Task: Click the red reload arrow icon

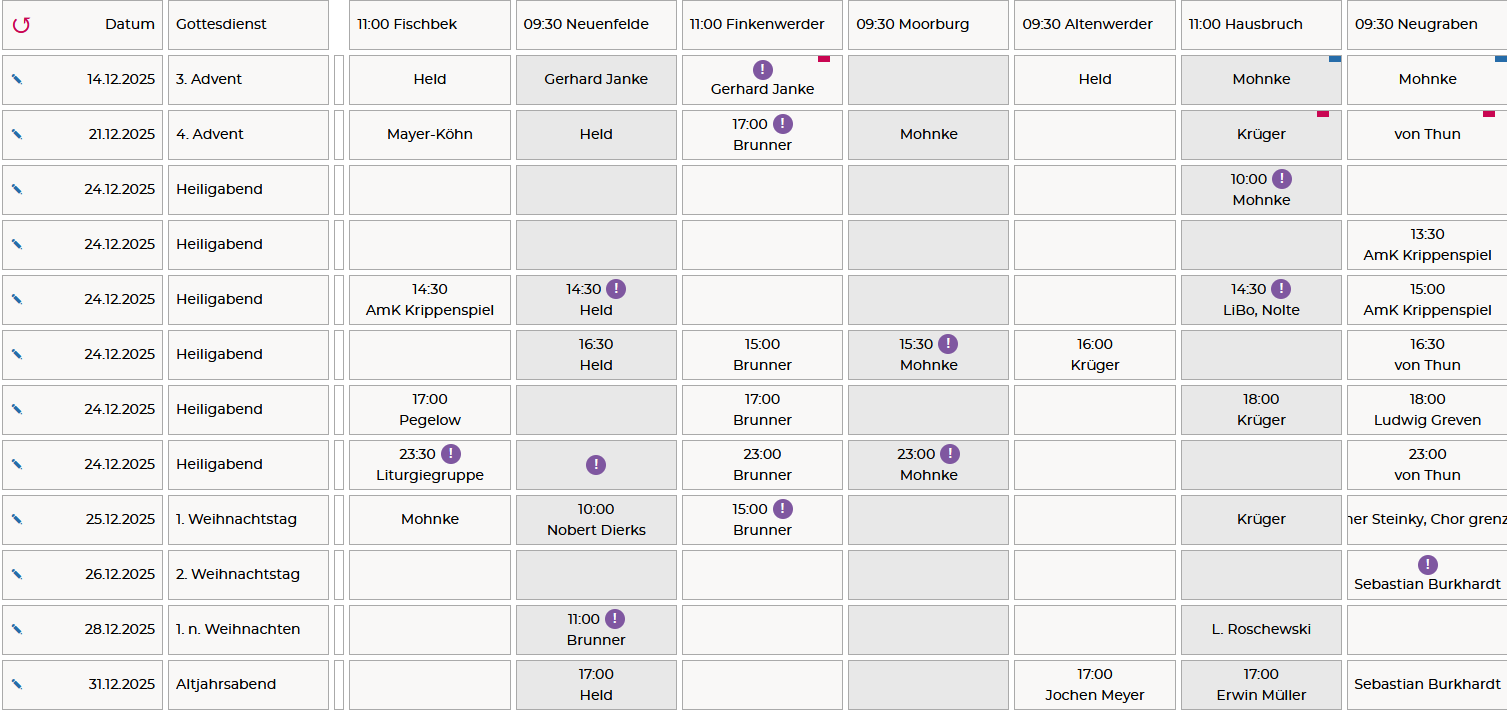Action: pos(21,25)
